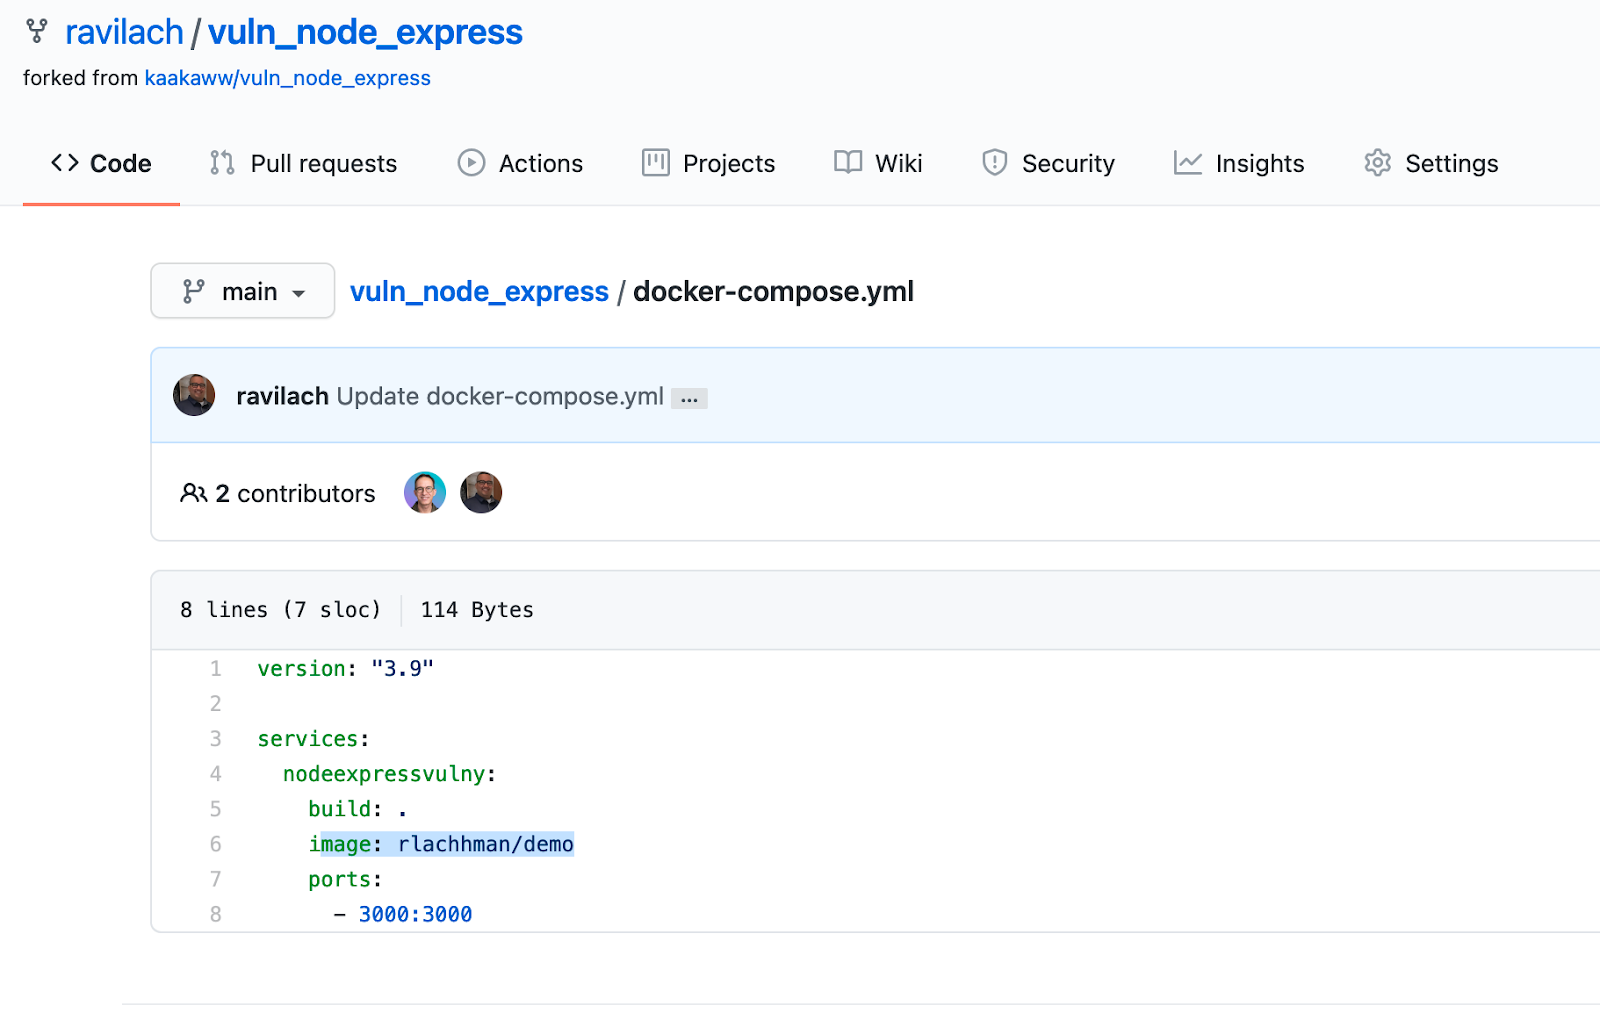Viewport: 1600px width, 1020px height.
Task: Switch to the Wiki tab
Action: click(878, 163)
